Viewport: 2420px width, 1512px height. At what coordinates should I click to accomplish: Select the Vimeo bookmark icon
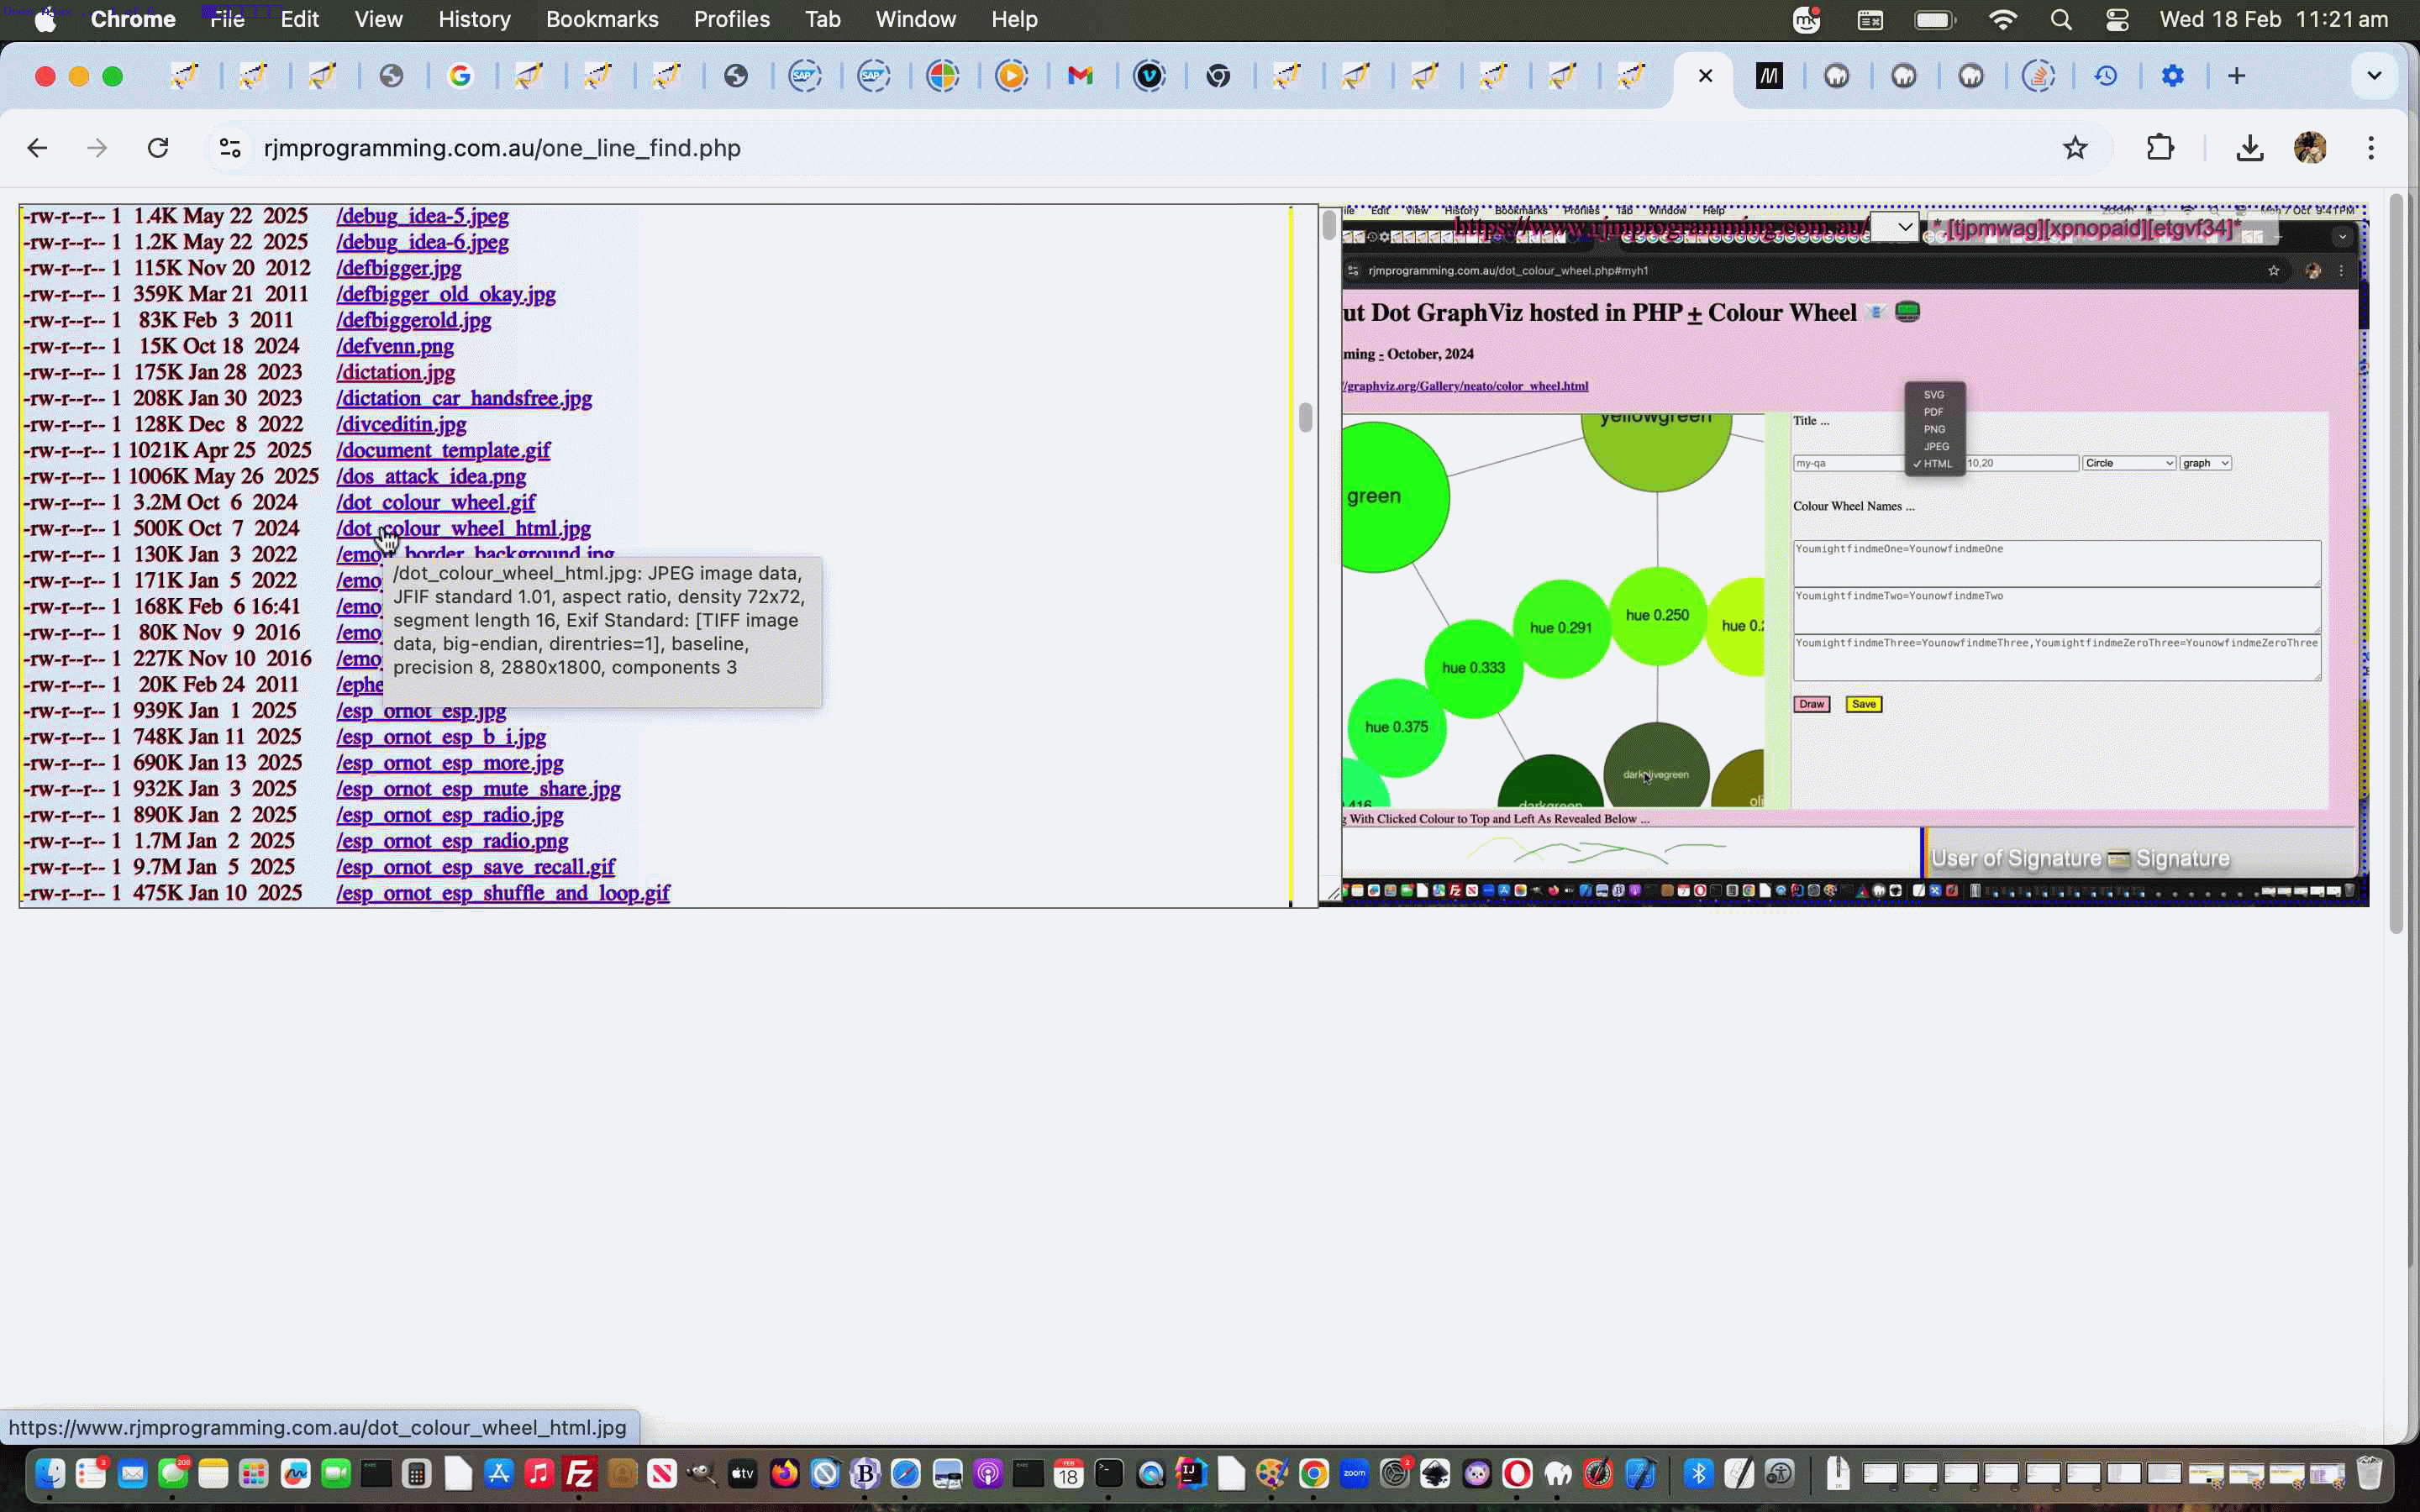[1150, 75]
